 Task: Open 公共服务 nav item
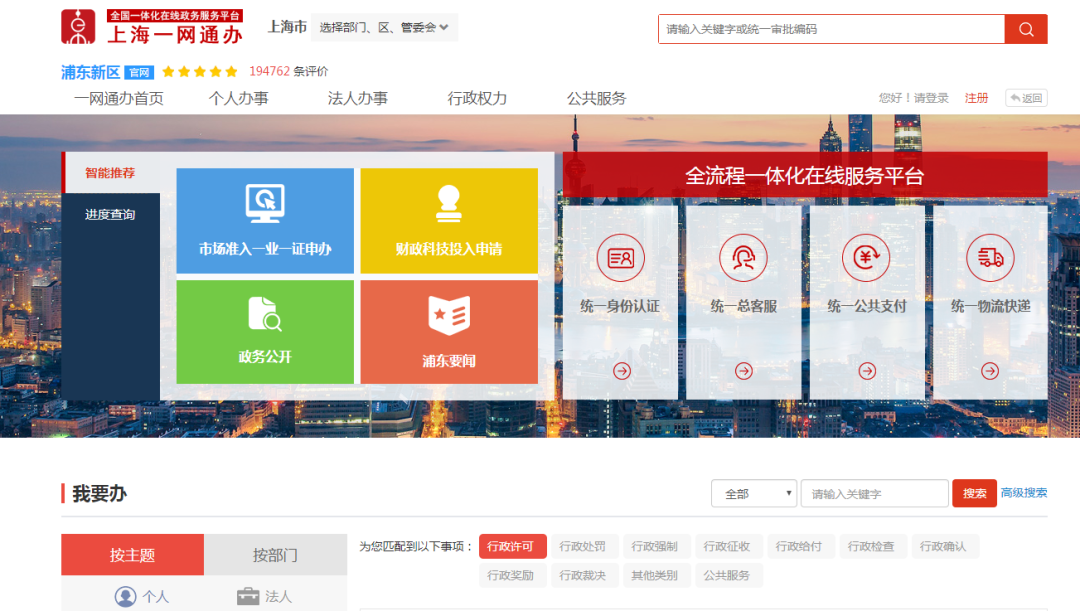click(x=596, y=99)
